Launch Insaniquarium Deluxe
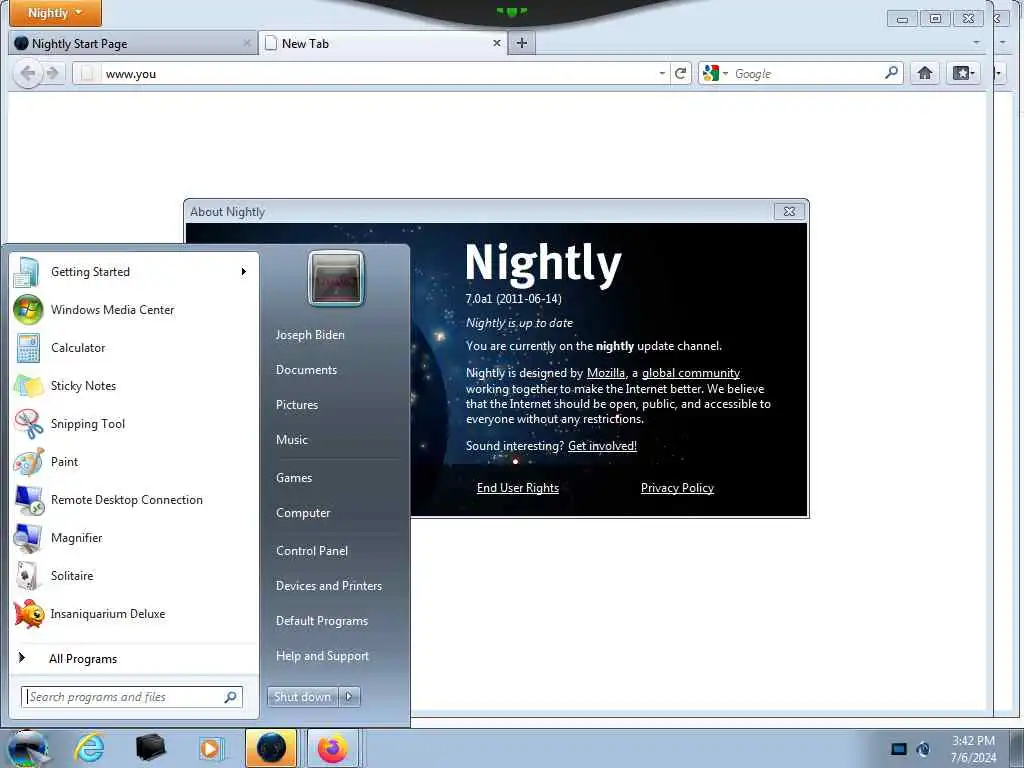This screenshot has width=1024, height=768. point(133,614)
